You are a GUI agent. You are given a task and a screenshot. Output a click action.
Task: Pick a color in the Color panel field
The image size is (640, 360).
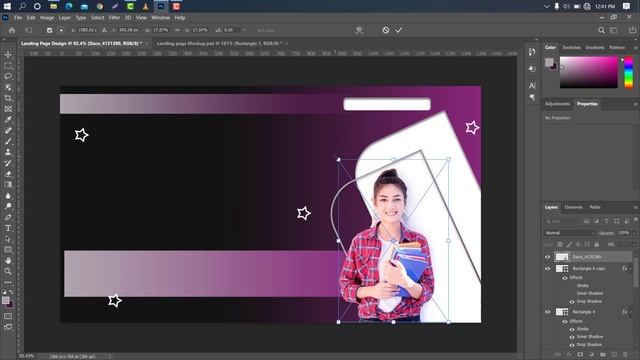click(589, 72)
